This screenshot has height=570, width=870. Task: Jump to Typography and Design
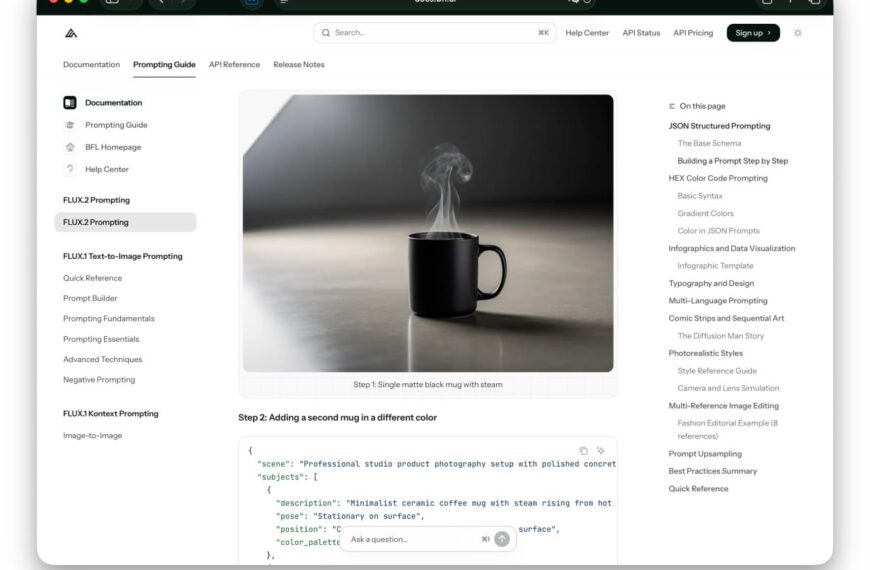711,283
